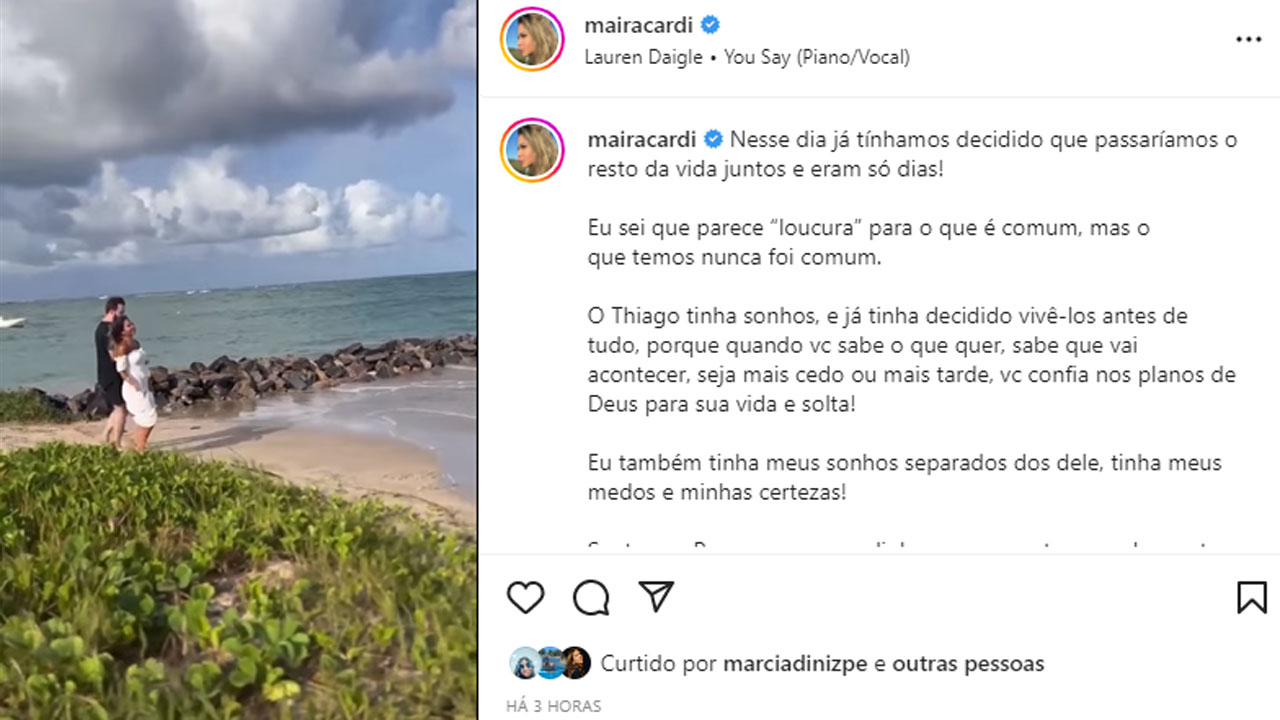Click the third liker avatar thumbnail
This screenshot has width=1280, height=720.
575,663
